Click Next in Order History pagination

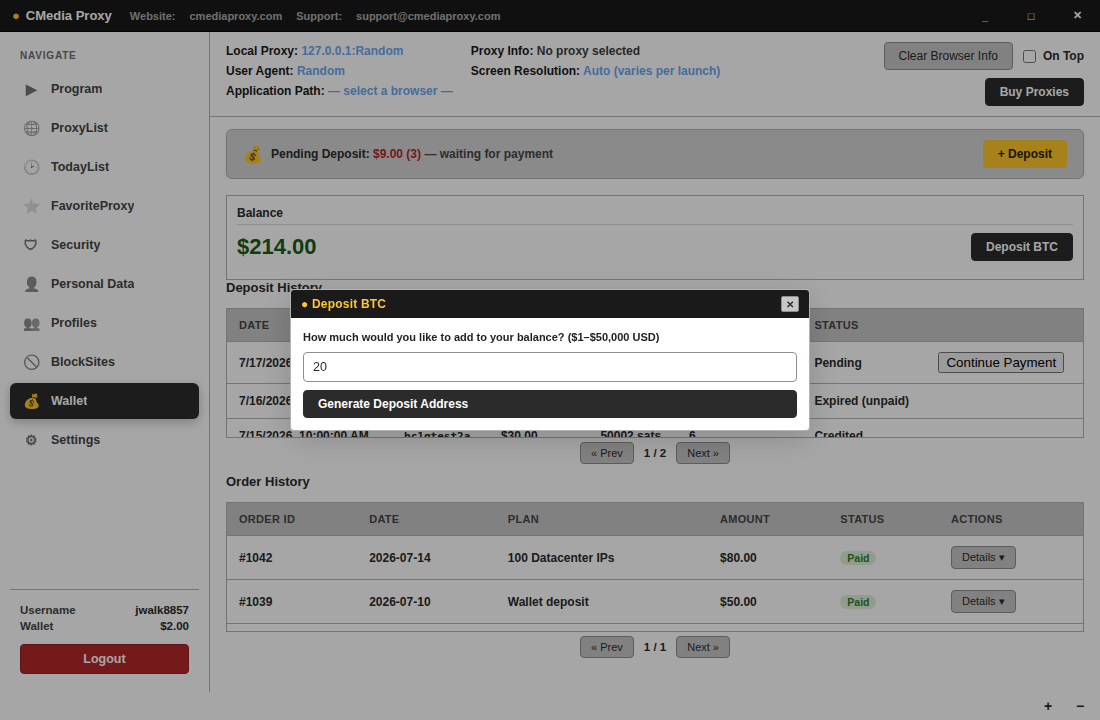click(702, 647)
